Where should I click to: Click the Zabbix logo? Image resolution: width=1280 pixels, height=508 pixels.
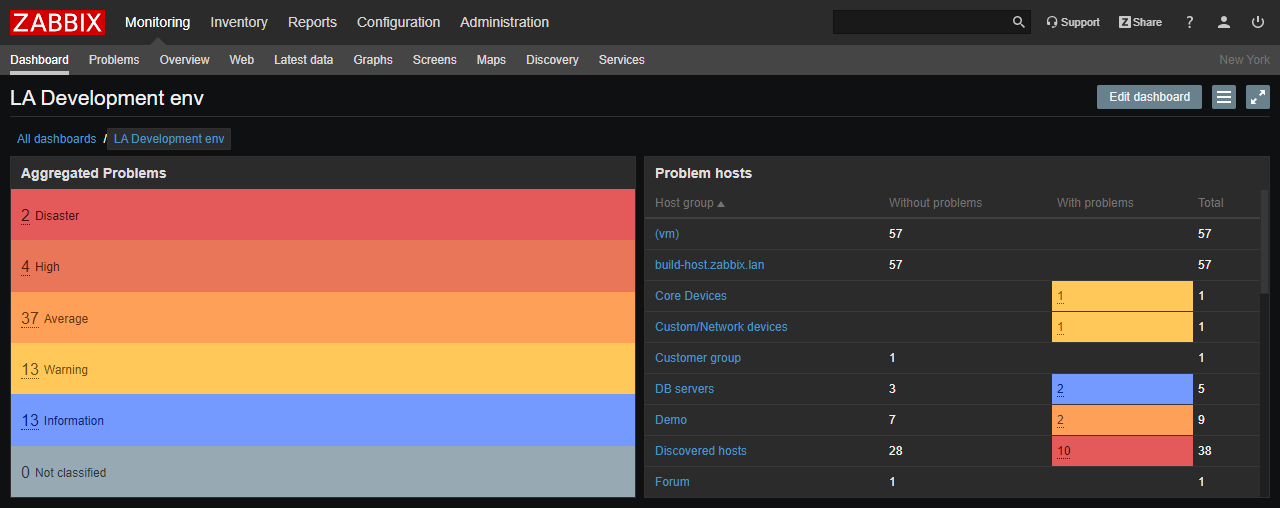(58, 22)
